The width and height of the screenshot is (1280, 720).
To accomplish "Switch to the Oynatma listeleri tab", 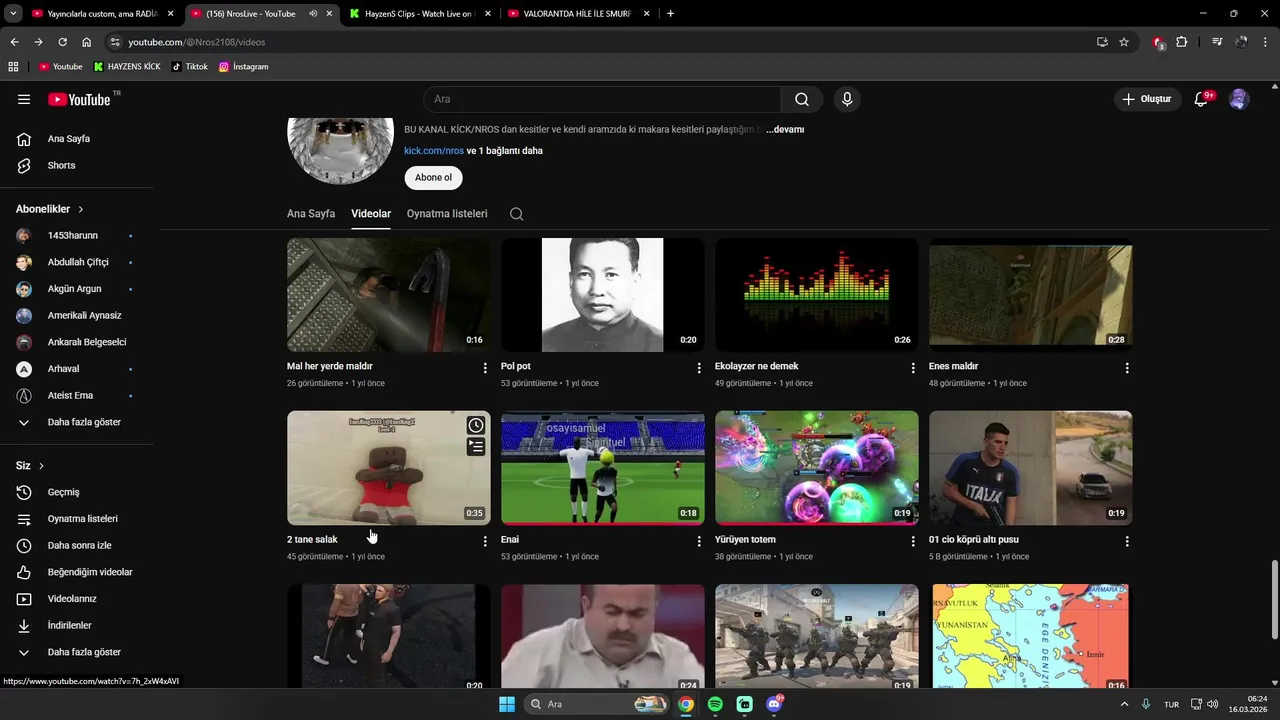I will [447, 214].
